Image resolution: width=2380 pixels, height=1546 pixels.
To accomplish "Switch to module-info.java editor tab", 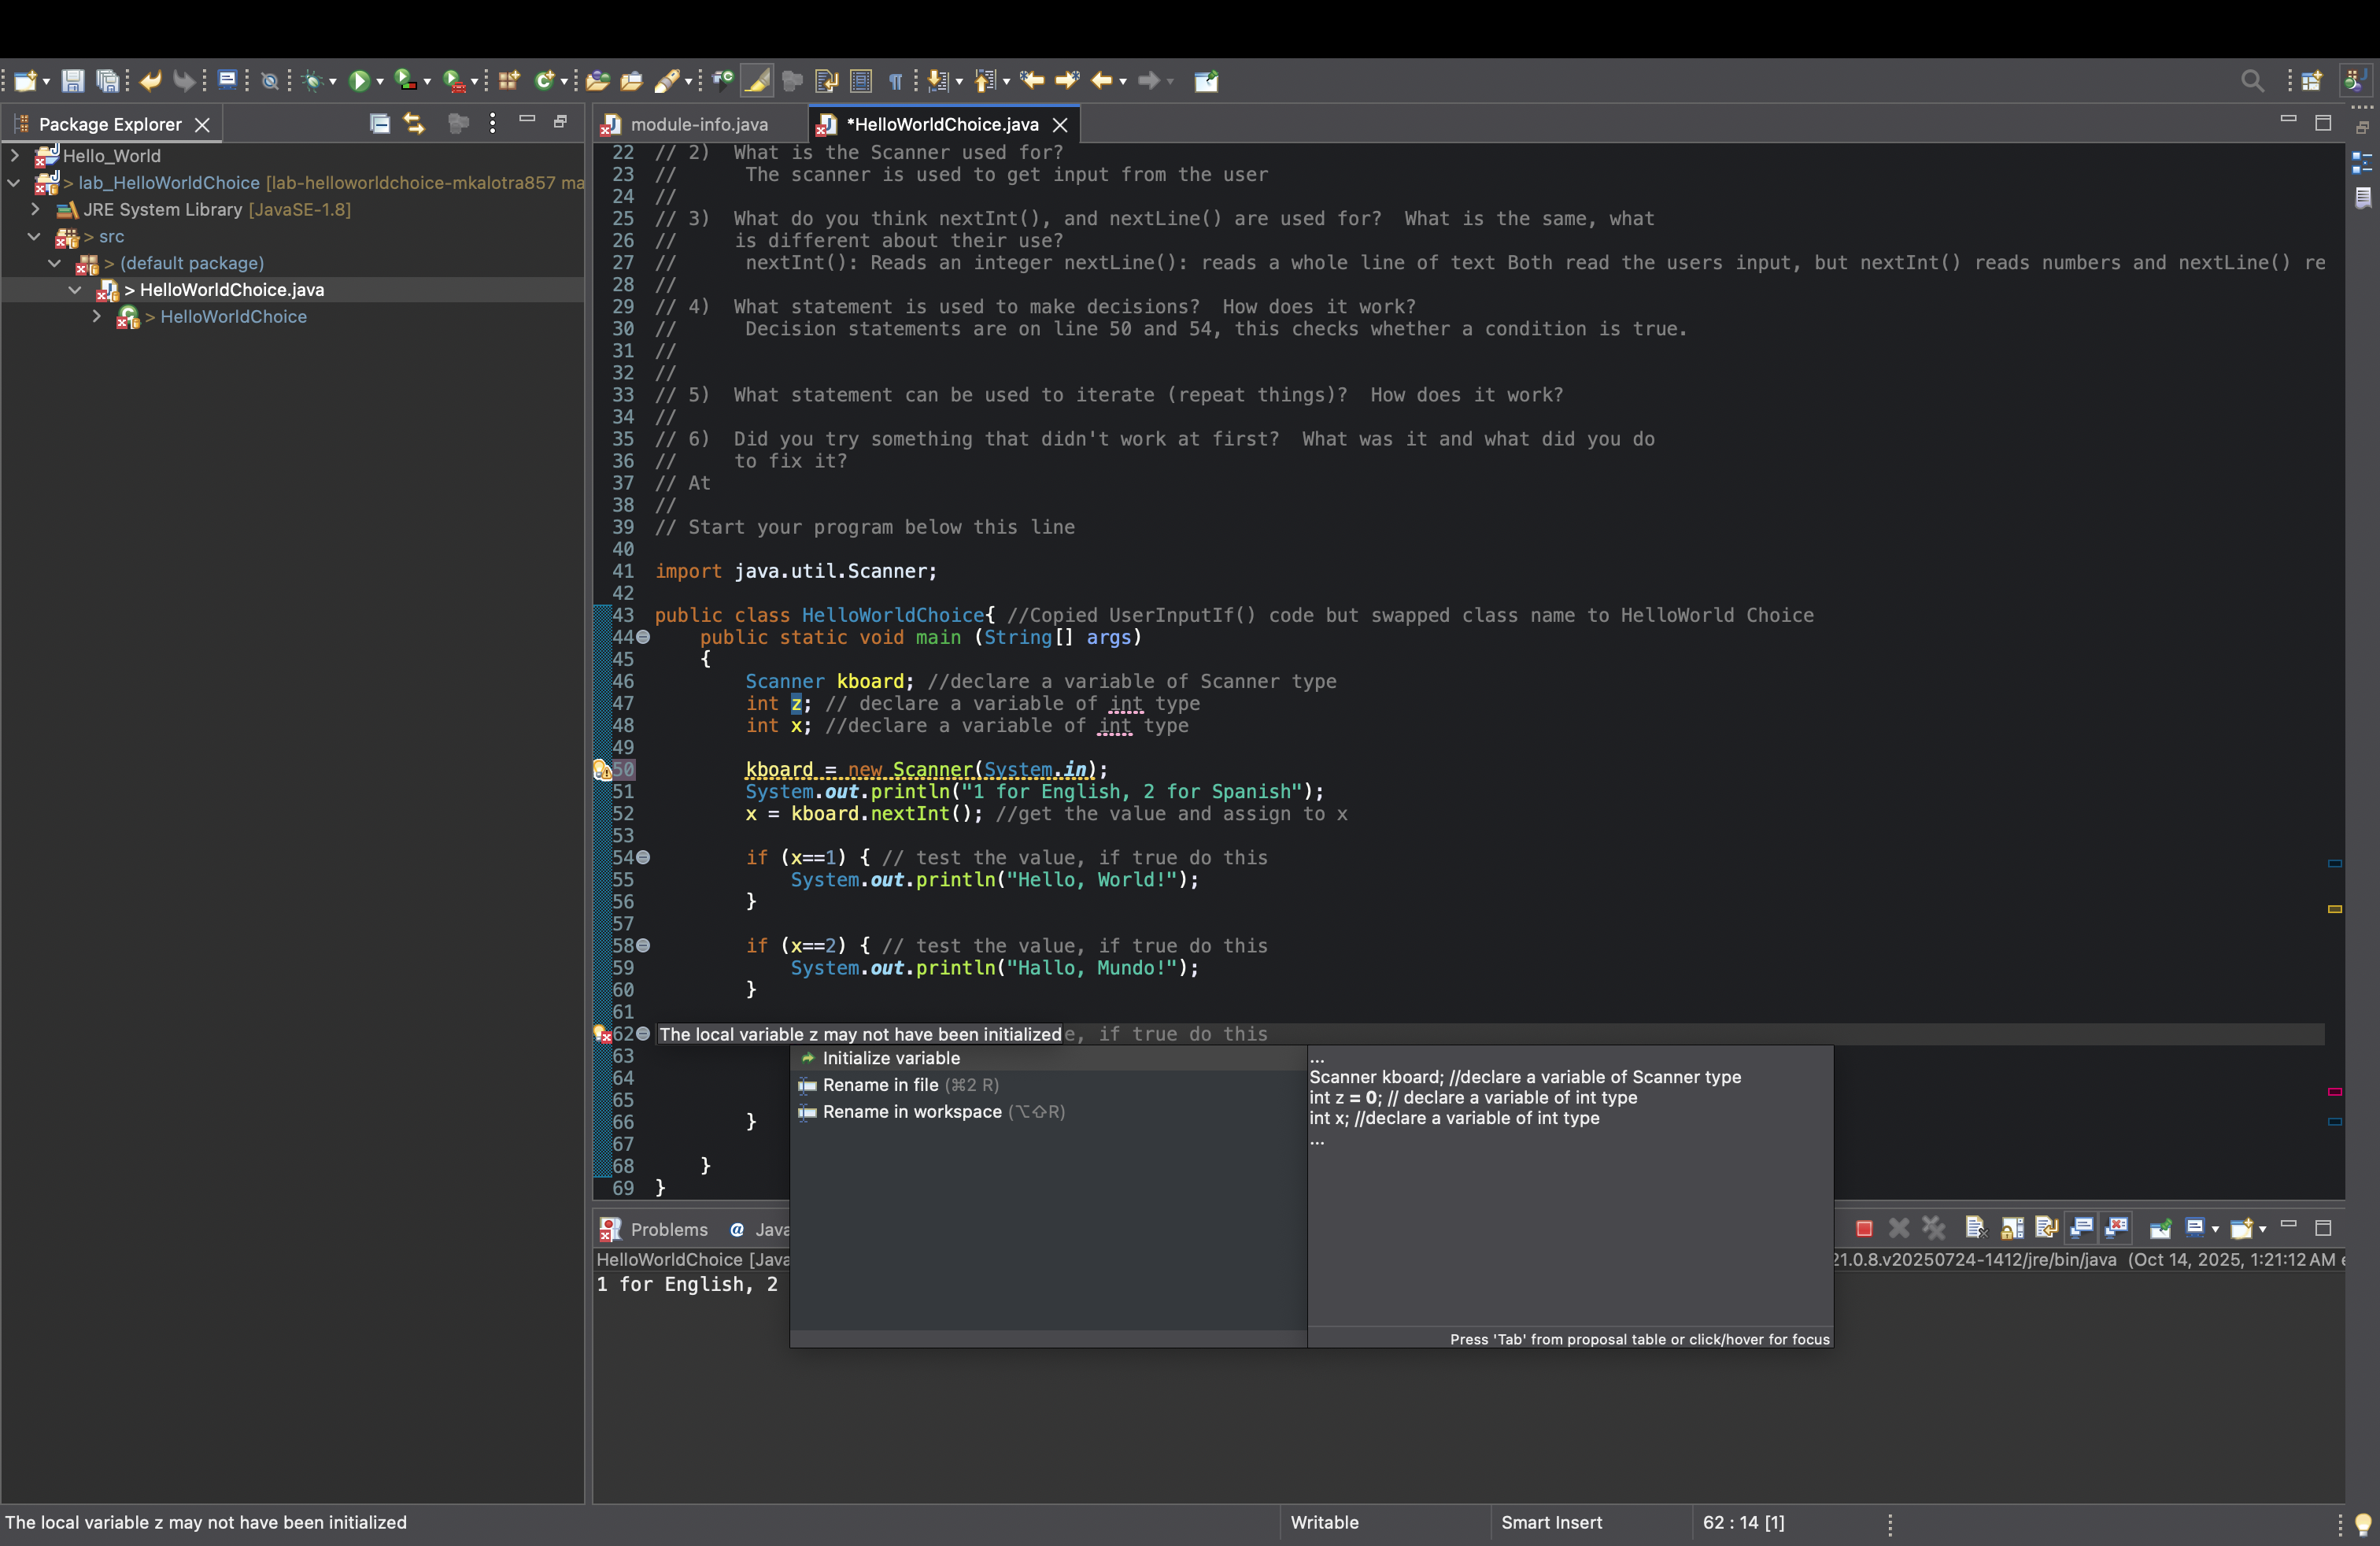I will [x=698, y=125].
